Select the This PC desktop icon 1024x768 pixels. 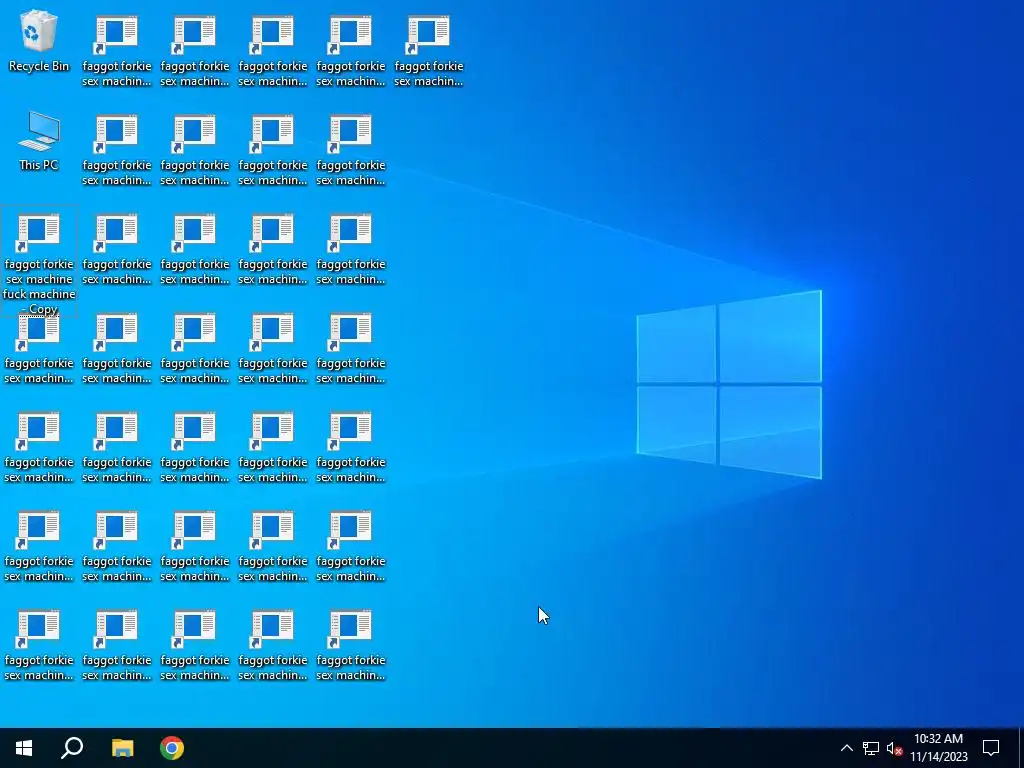(x=39, y=141)
